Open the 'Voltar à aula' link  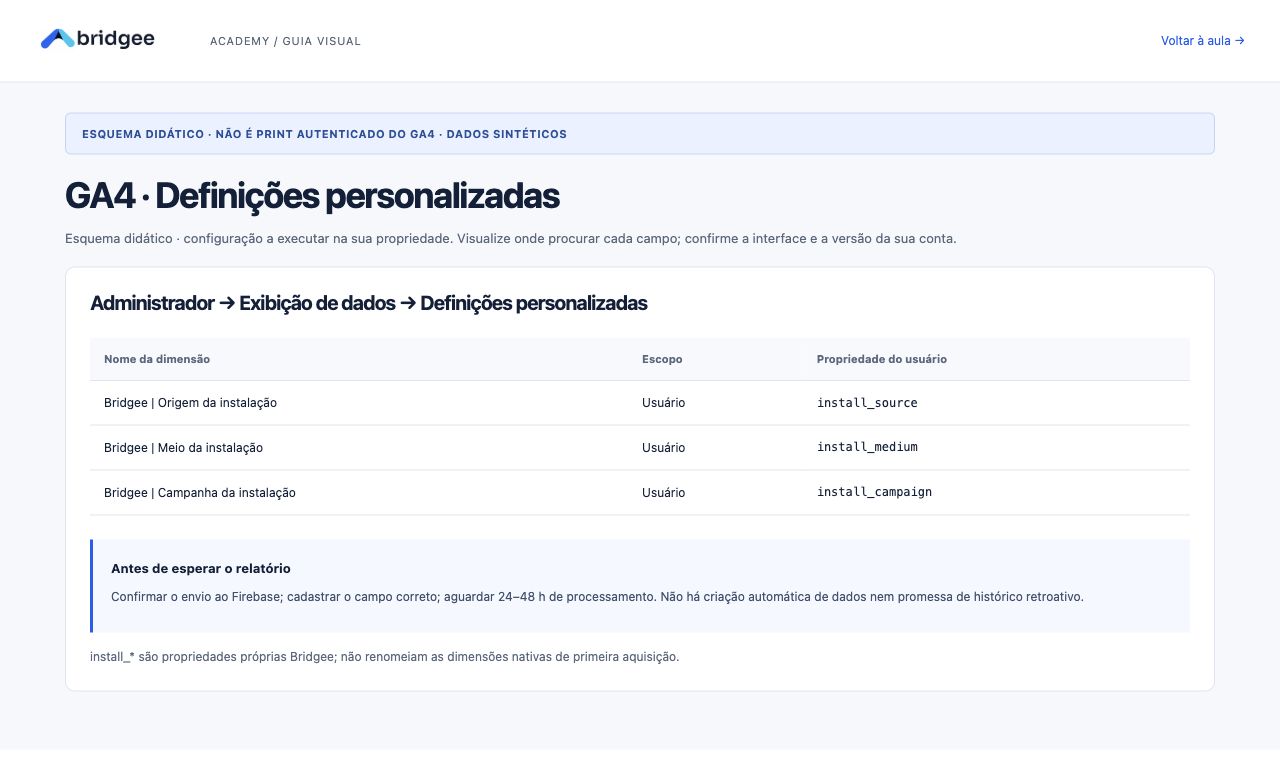click(1202, 41)
